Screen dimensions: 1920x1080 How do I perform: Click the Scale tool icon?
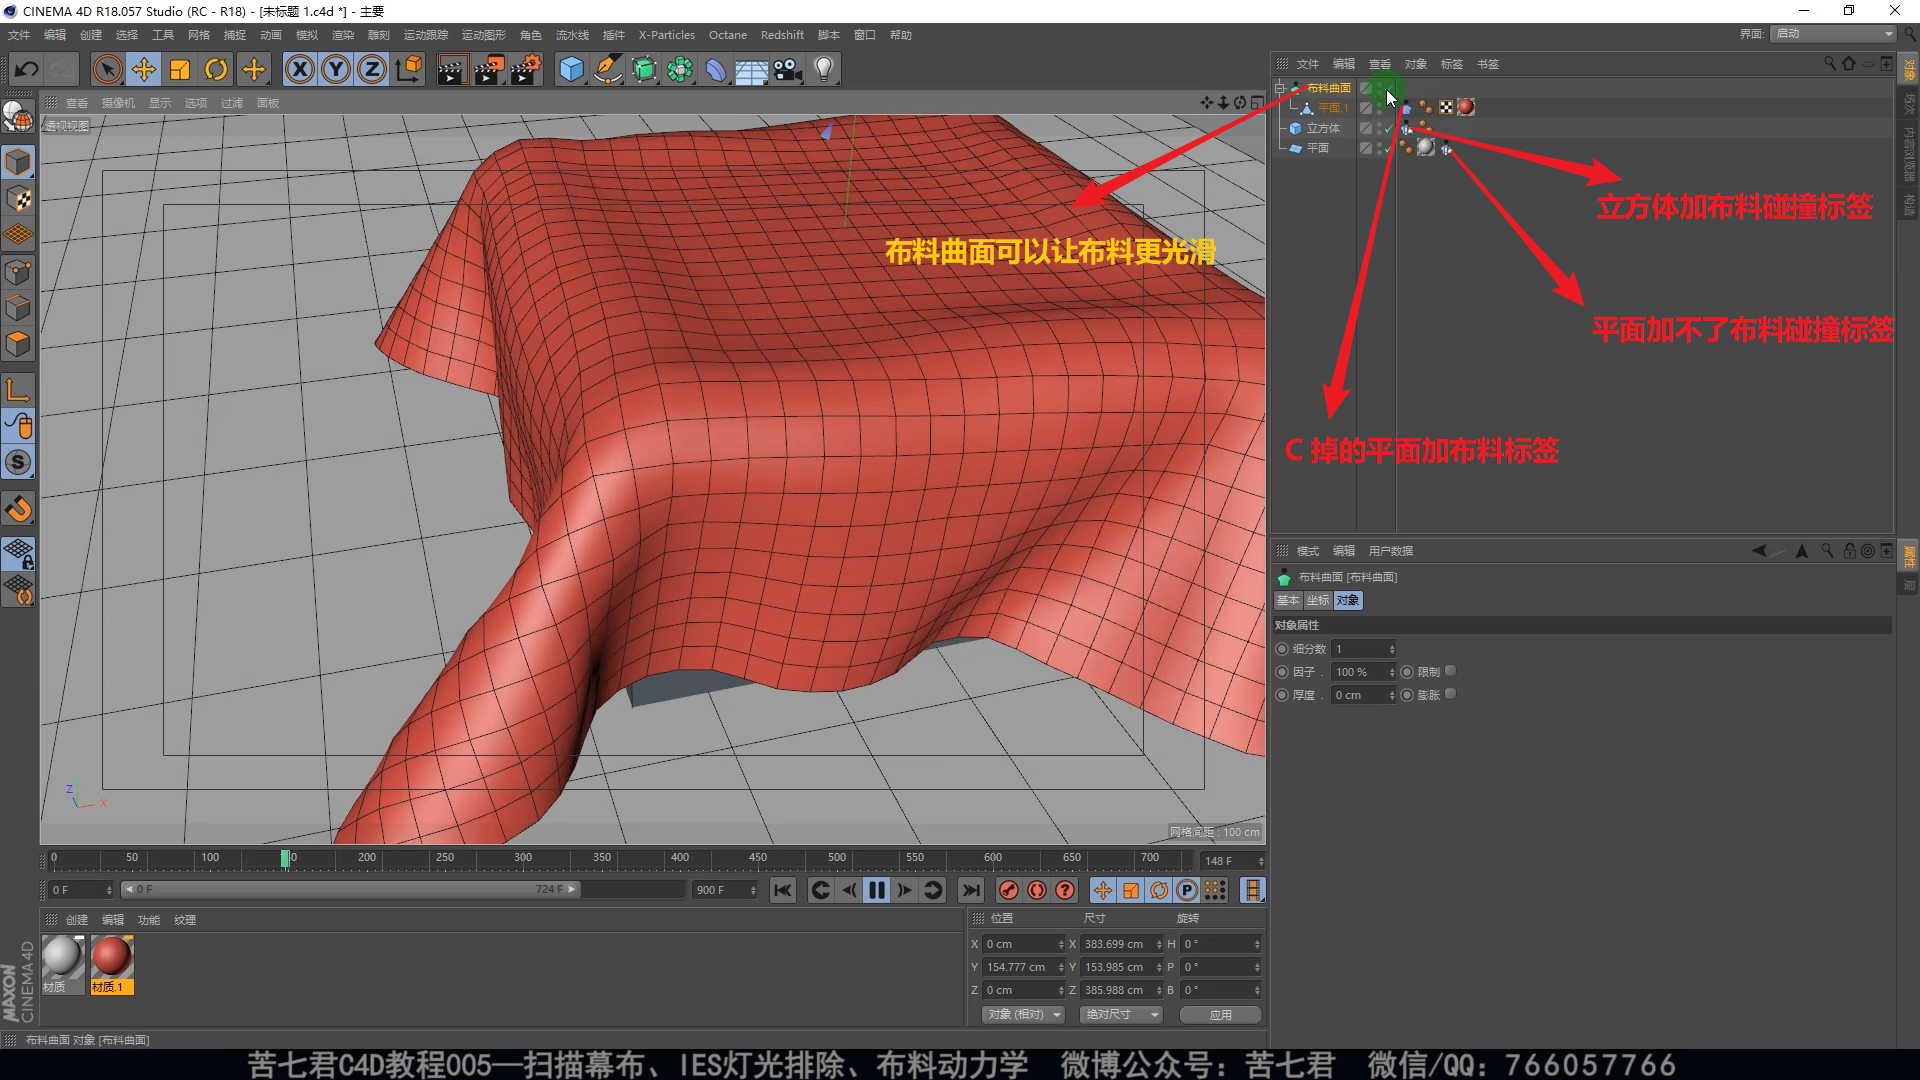pos(180,69)
